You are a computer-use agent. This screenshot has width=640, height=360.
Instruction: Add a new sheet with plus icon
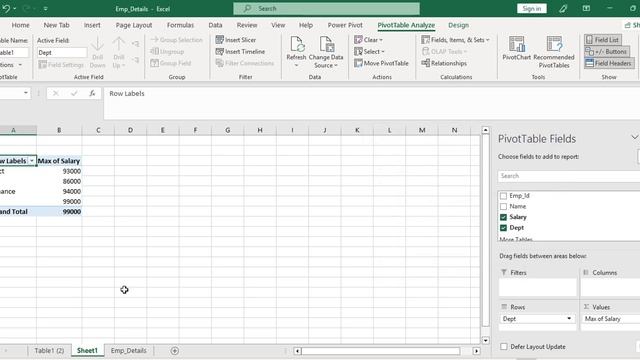(x=175, y=351)
